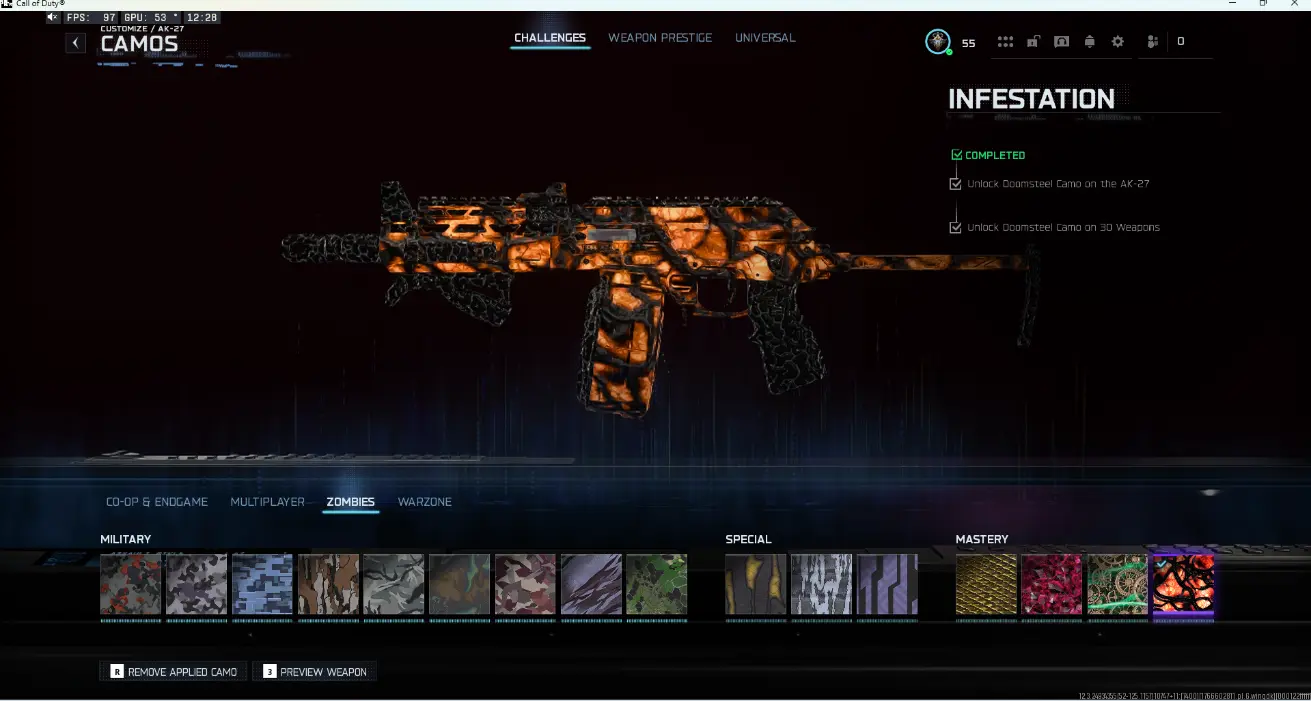The width and height of the screenshot is (1311, 701).
Task: Select maroon splinter Military camo
Action: [x=525, y=584]
